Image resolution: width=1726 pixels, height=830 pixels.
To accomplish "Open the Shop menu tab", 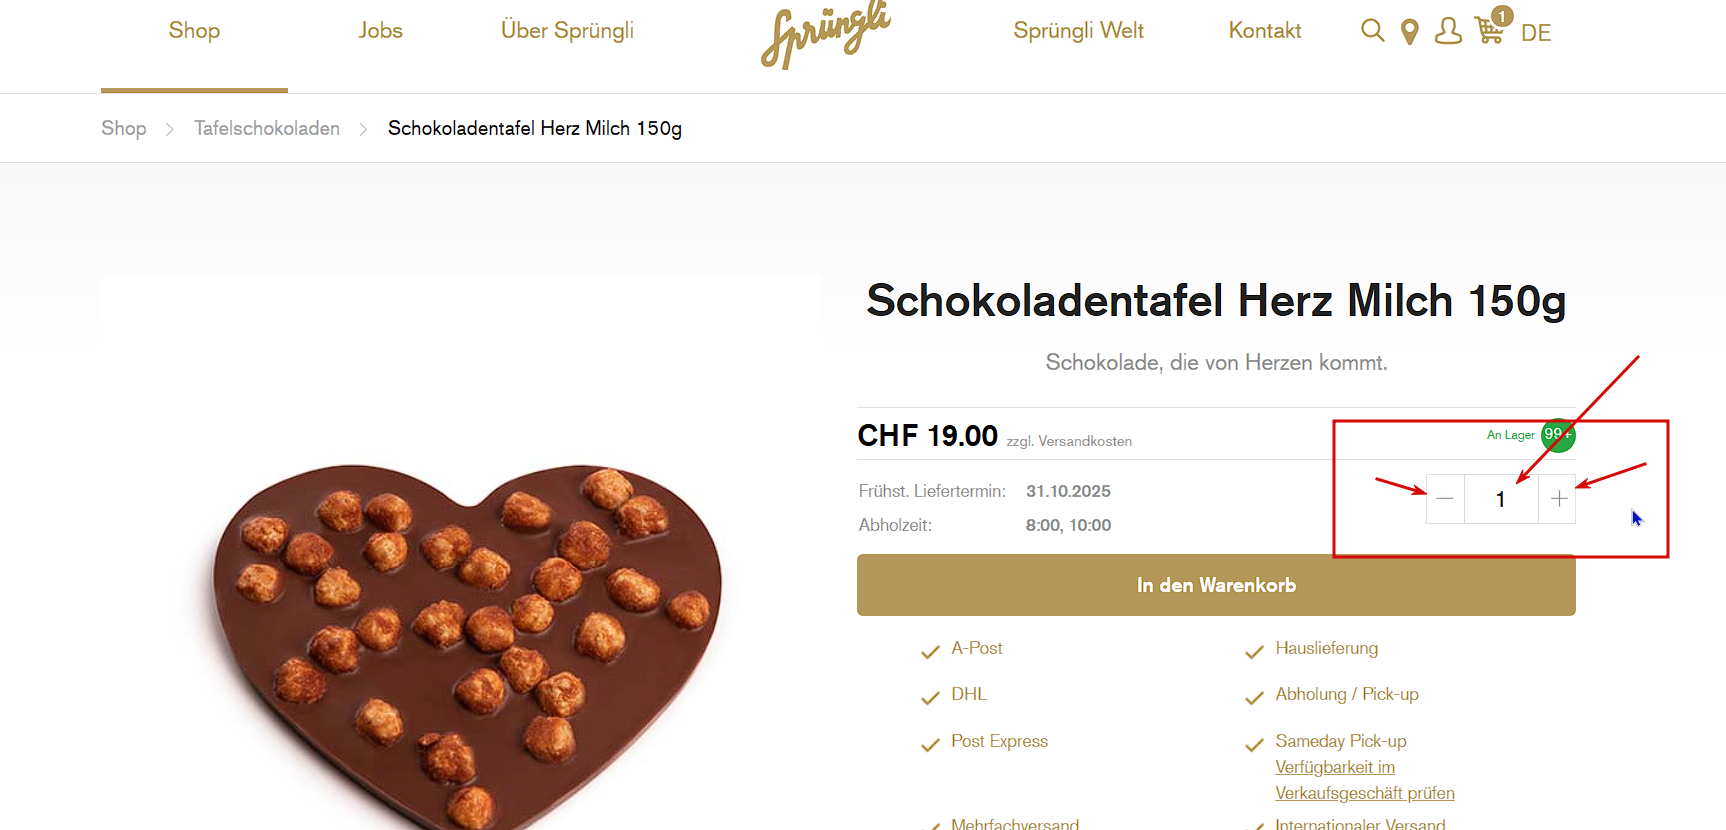I will click(x=194, y=31).
